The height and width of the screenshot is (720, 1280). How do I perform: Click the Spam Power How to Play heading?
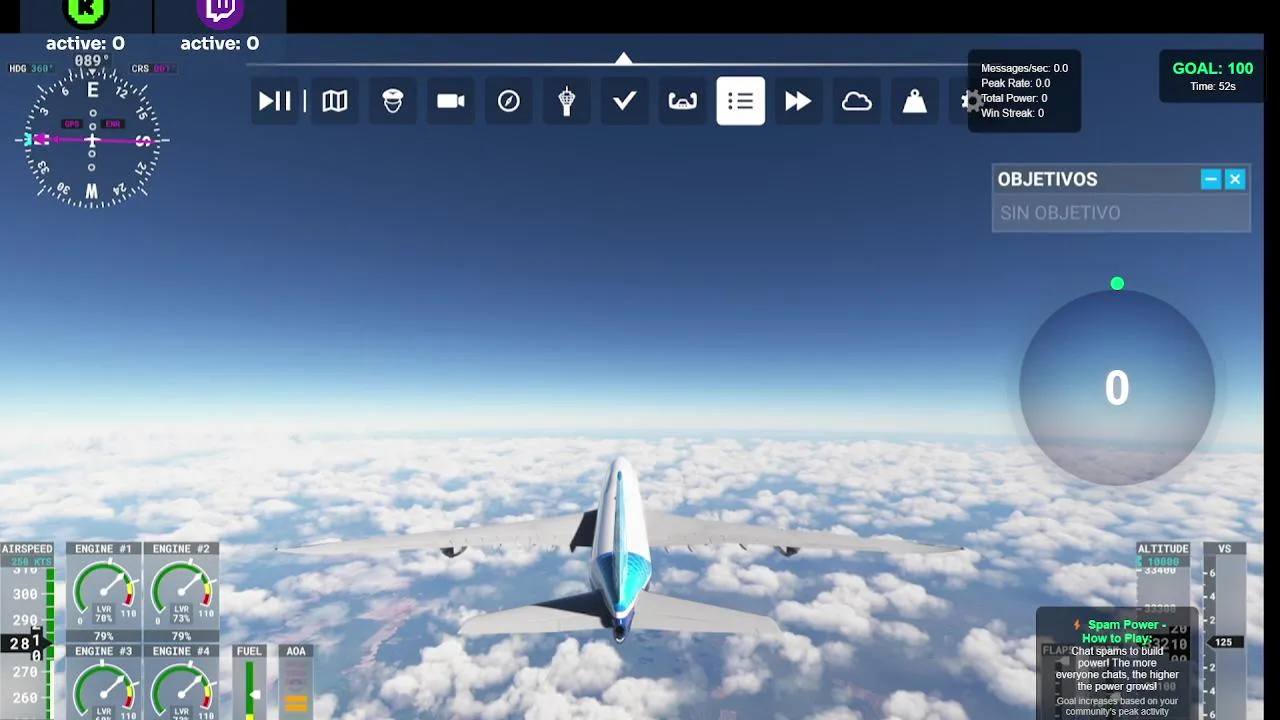pos(1117,631)
